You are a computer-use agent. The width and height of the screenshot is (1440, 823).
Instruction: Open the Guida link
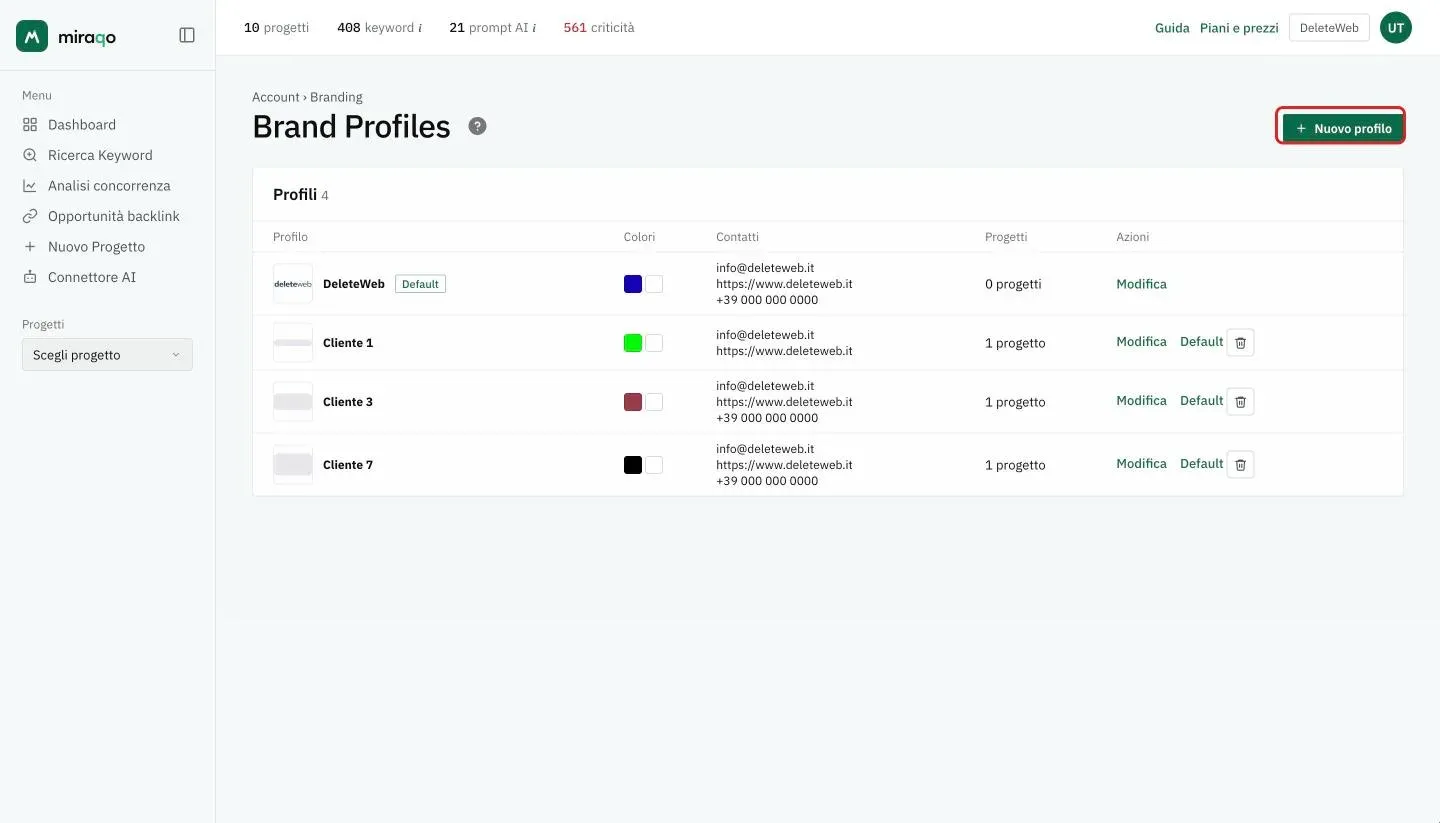1172,28
